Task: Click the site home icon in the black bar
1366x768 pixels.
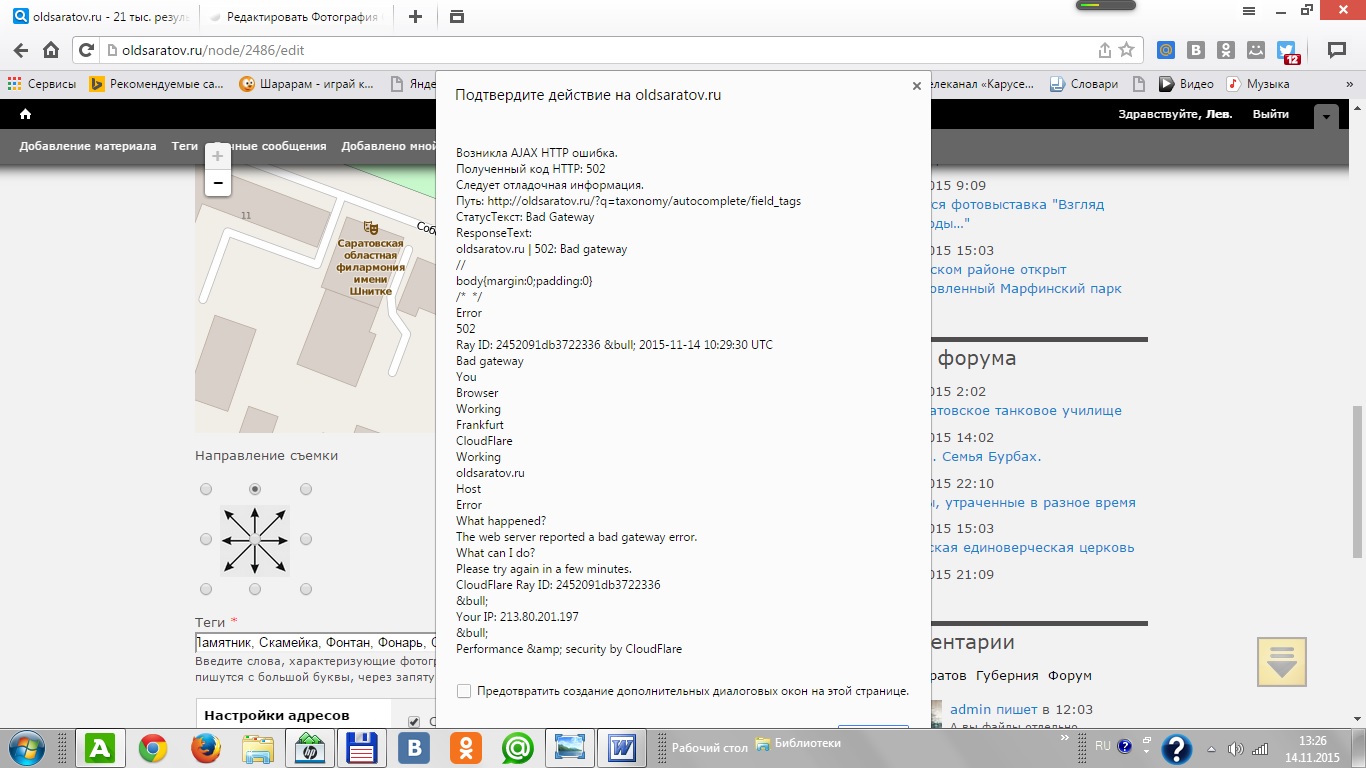Action: click(x=25, y=114)
